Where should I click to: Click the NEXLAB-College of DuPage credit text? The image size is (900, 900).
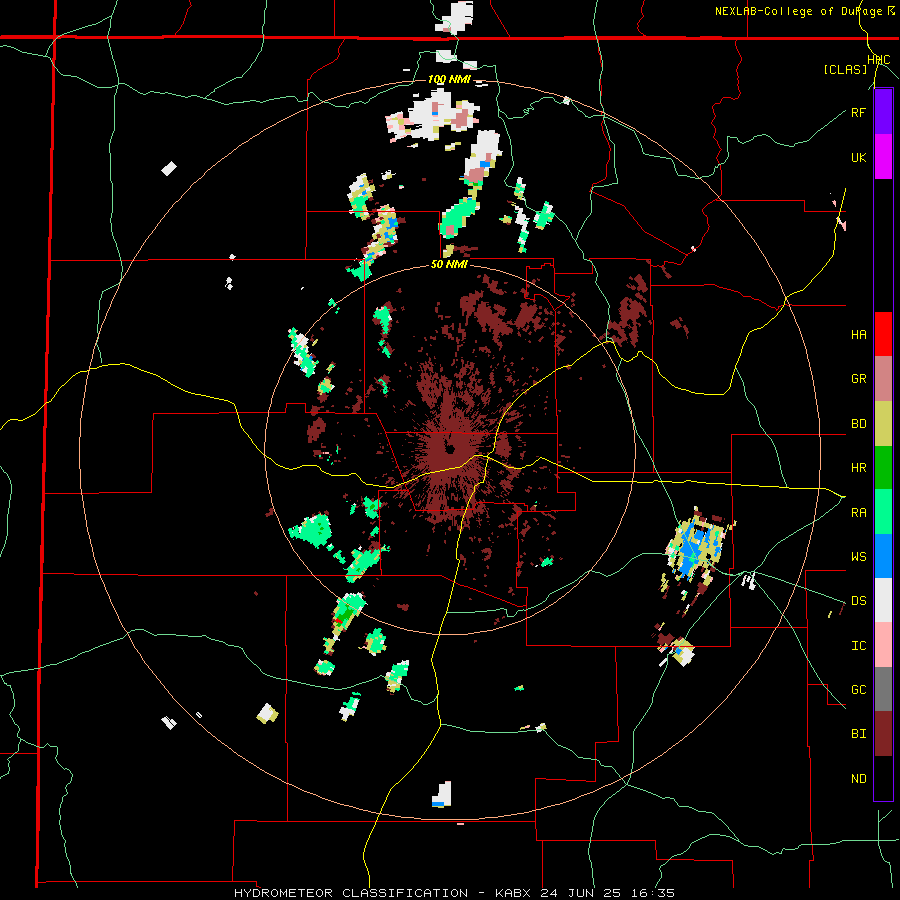[x=798, y=11]
